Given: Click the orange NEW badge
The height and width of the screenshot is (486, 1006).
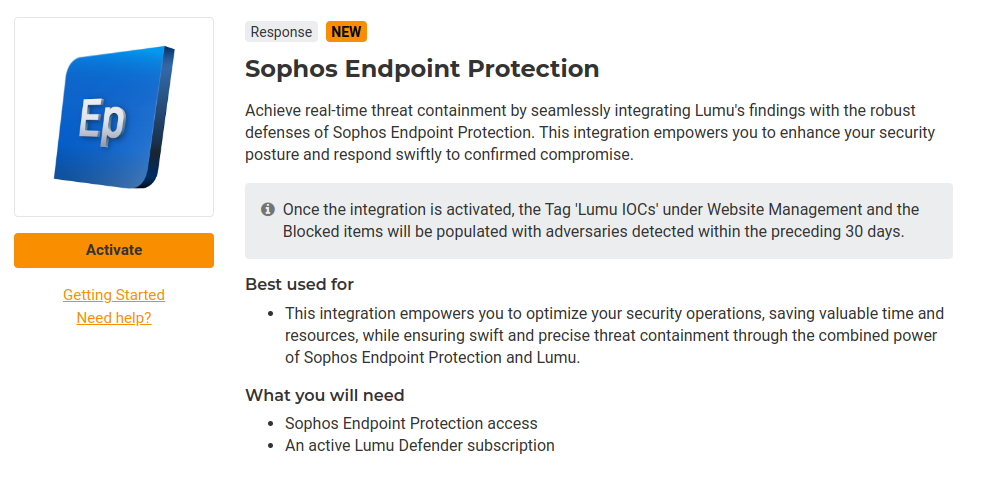Looking at the screenshot, I should click(346, 32).
